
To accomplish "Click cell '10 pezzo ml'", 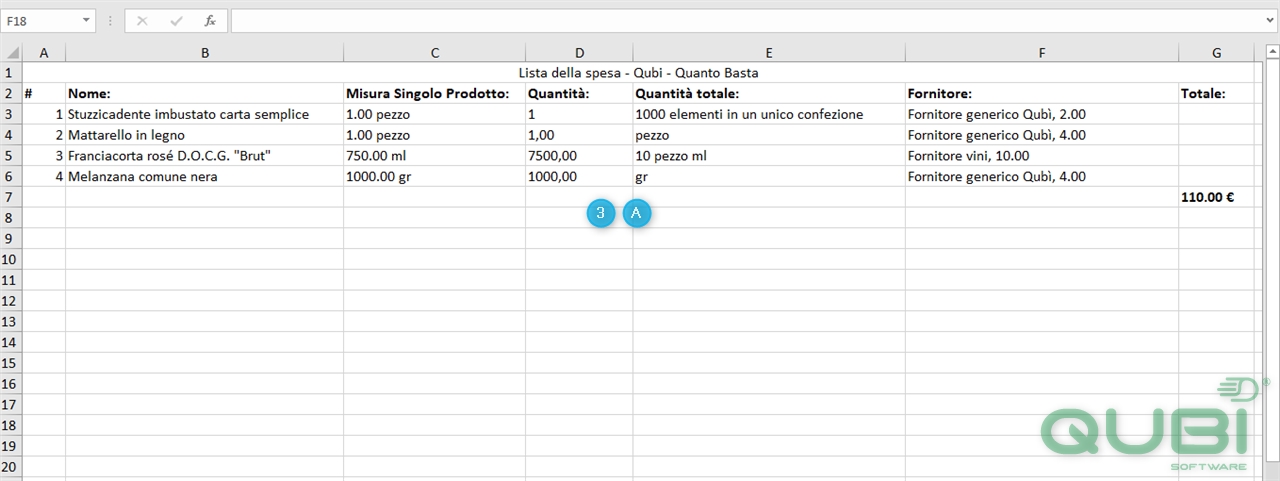I will point(769,156).
